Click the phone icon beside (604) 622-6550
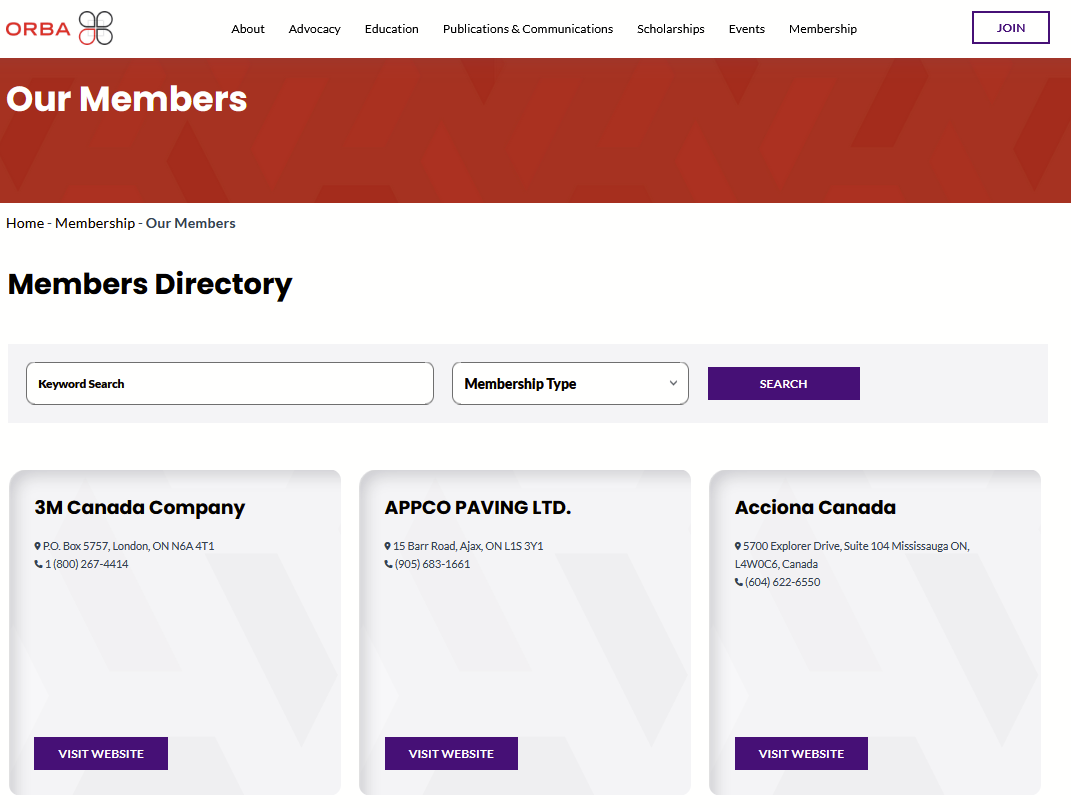Image resolution: width=1071 pixels, height=808 pixels. 737,581
